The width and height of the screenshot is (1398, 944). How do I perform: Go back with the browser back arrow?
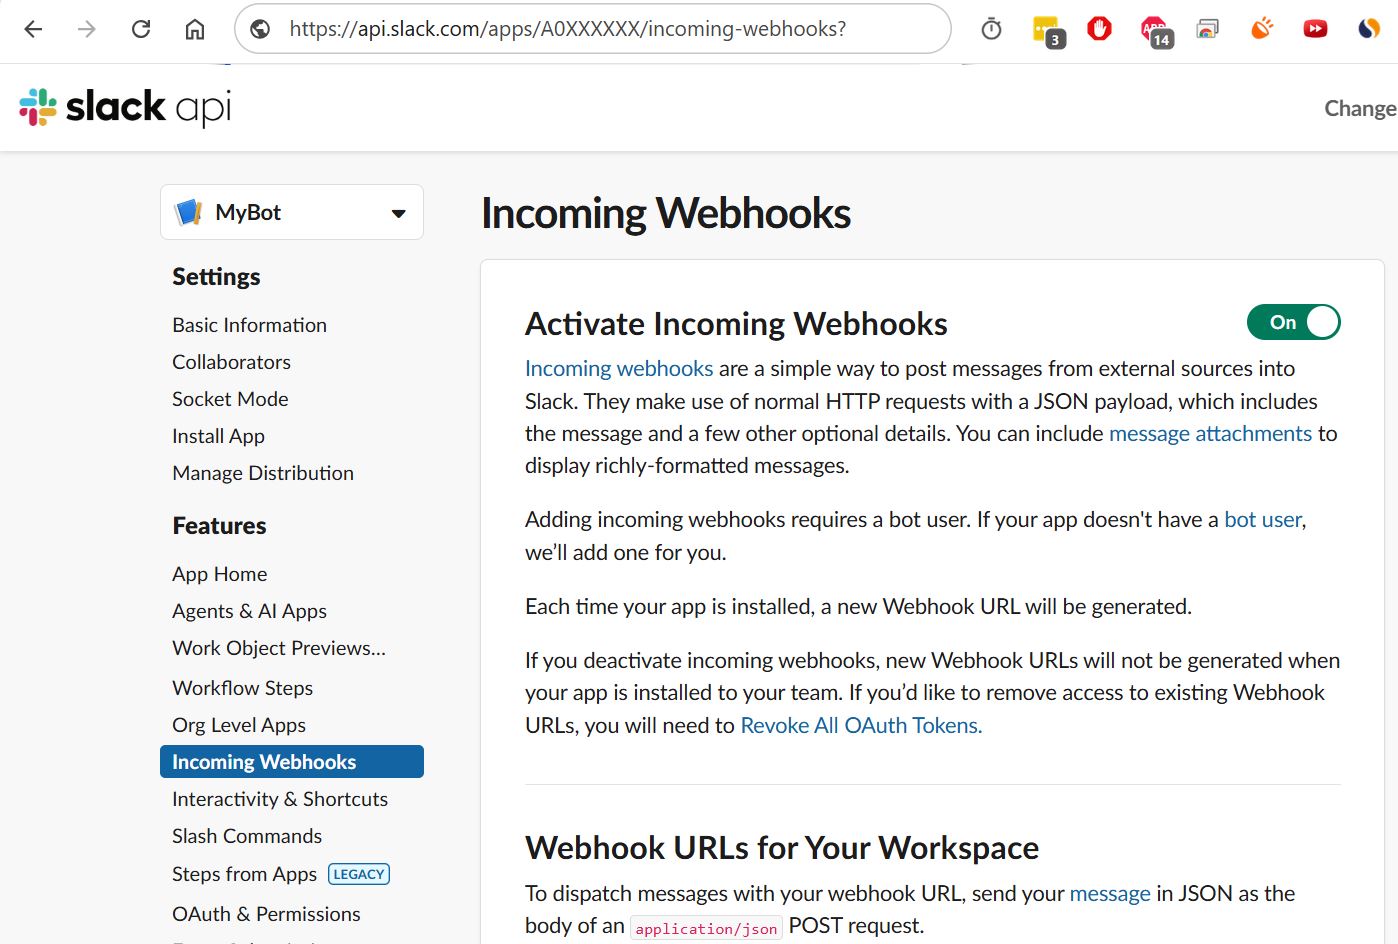tap(33, 29)
